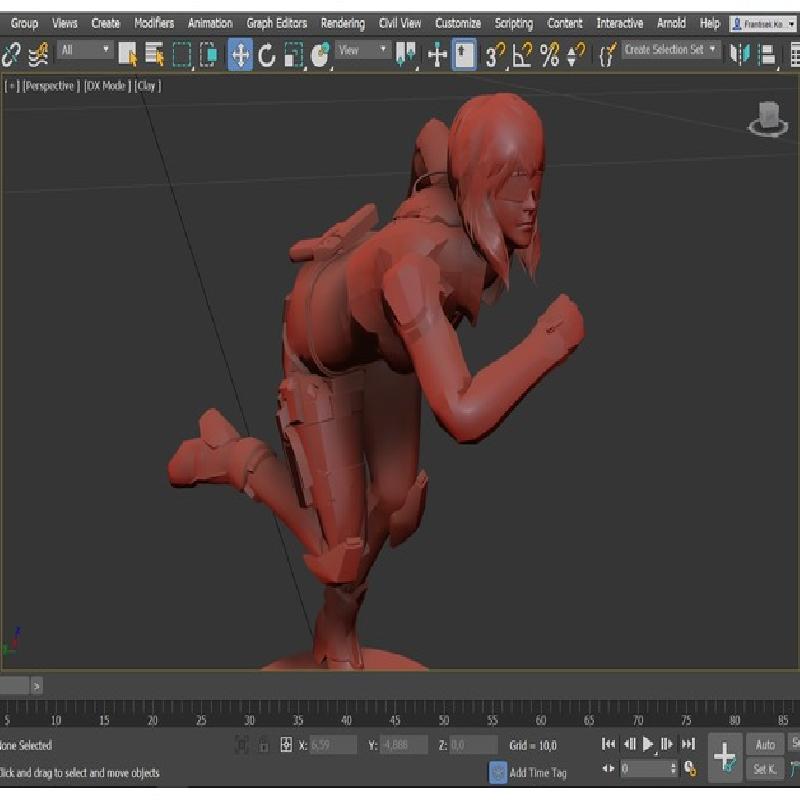Pick the Select and Place tool
800x800 pixels.
[x=320, y=55]
